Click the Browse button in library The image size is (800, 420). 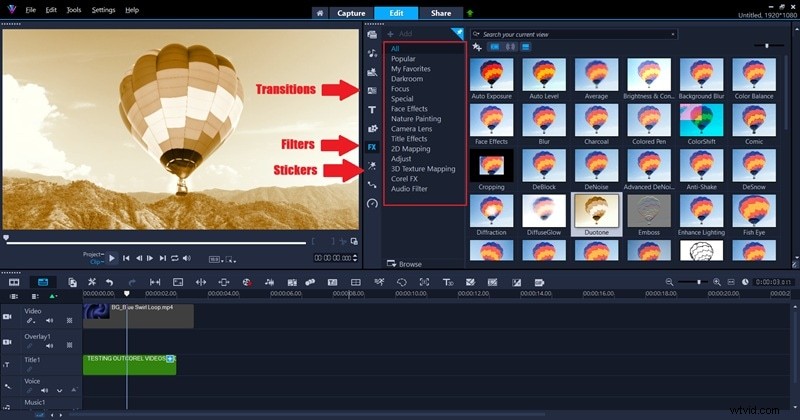405,264
